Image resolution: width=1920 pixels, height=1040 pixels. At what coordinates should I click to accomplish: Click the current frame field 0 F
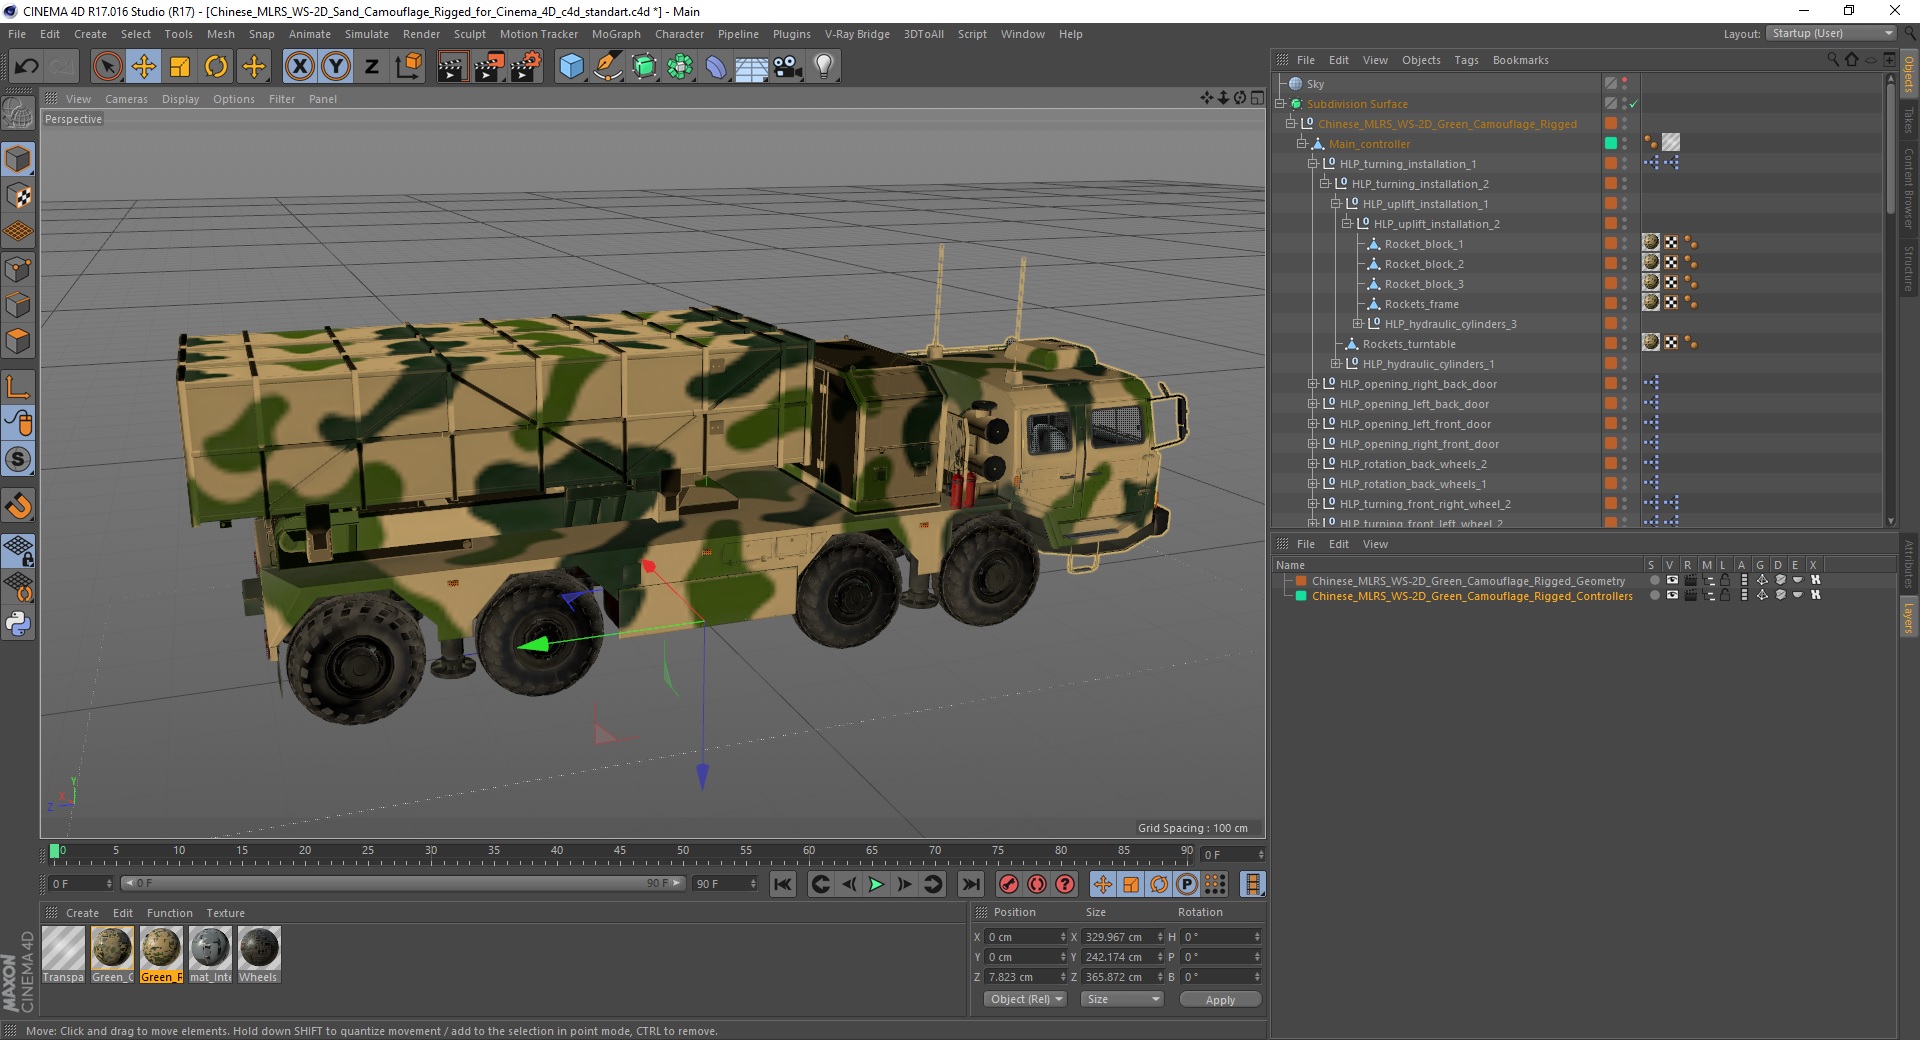click(x=81, y=884)
